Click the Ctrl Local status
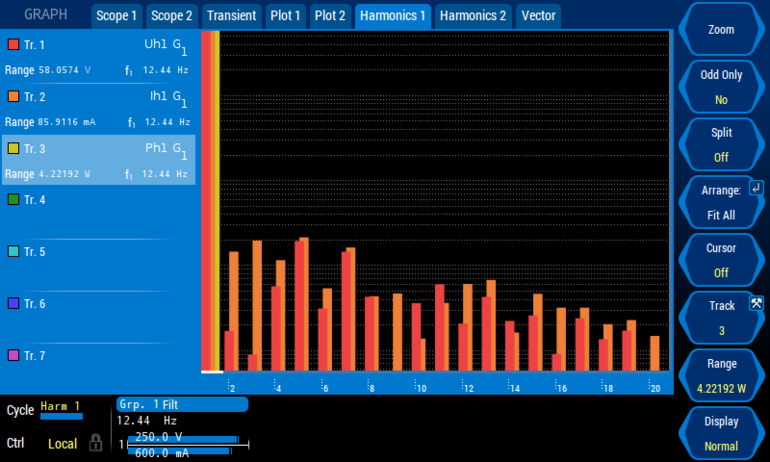 [x=62, y=444]
